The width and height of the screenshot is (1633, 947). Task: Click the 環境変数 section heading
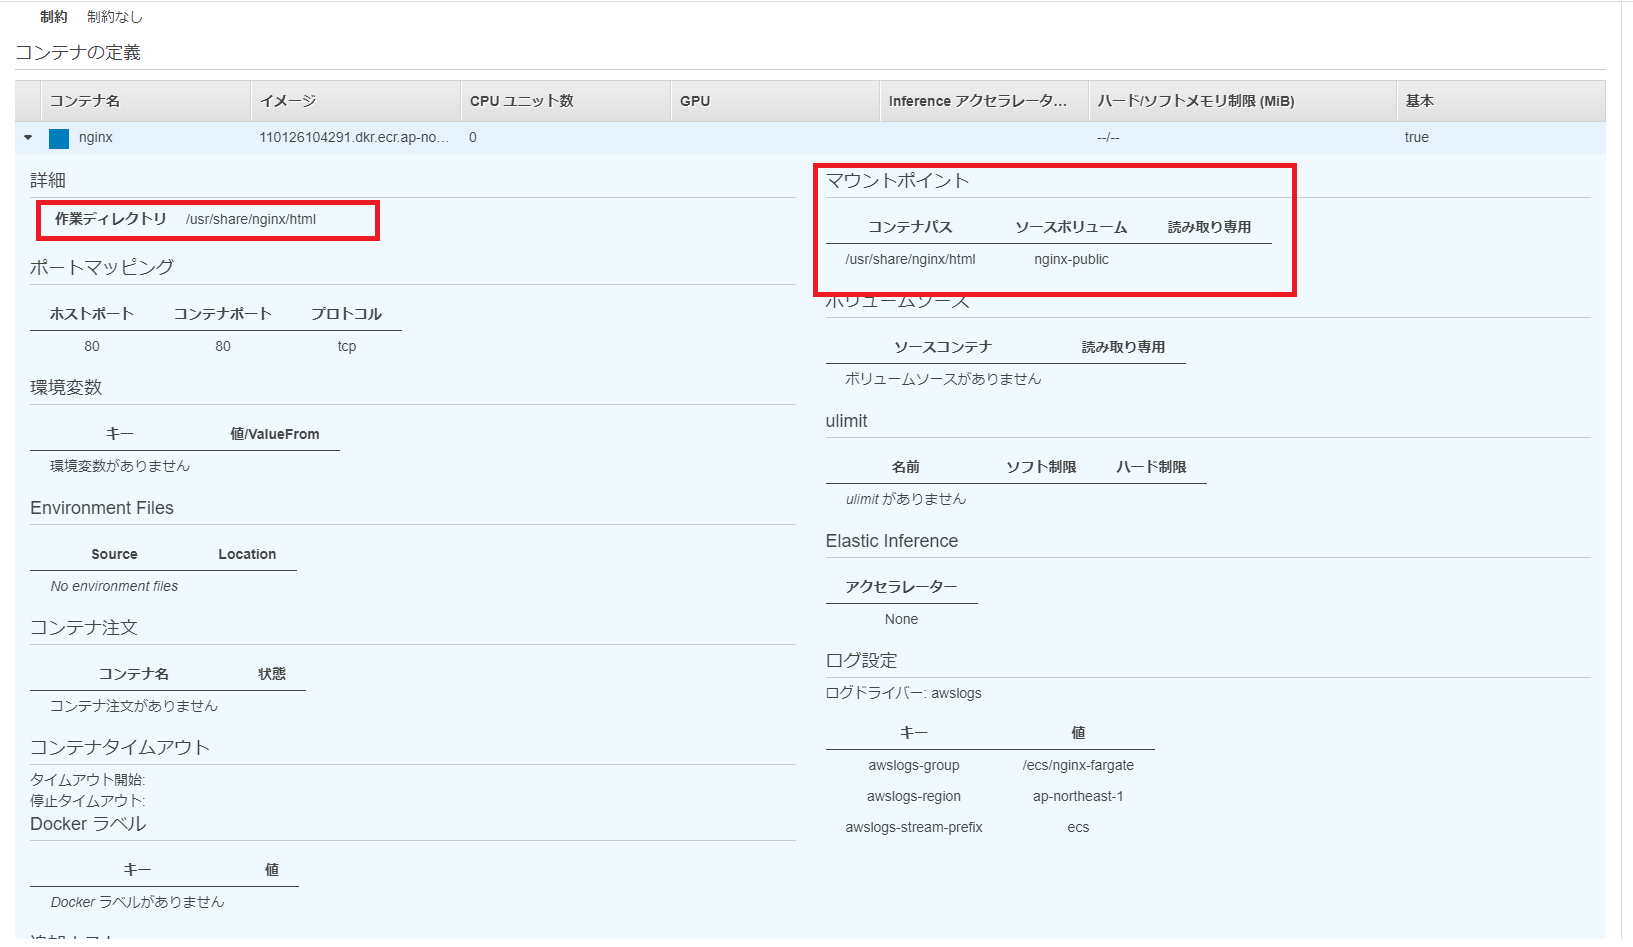tap(66, 388)
